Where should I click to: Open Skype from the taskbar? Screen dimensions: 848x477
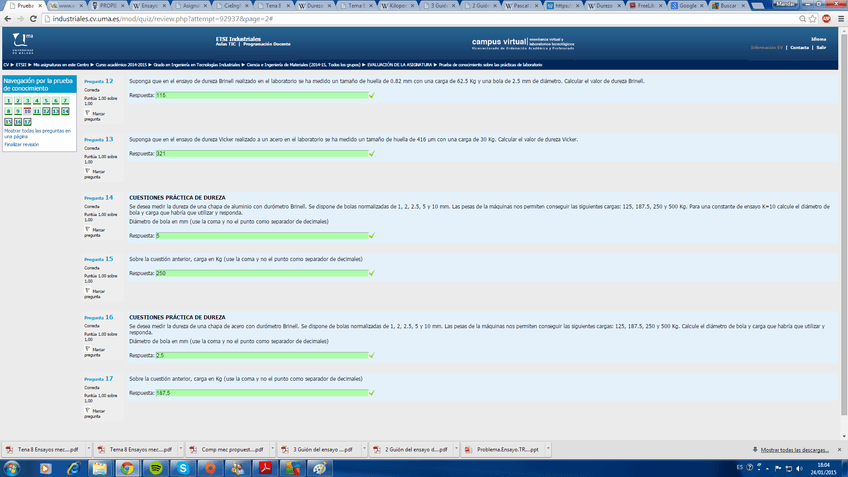click(183, 468)
